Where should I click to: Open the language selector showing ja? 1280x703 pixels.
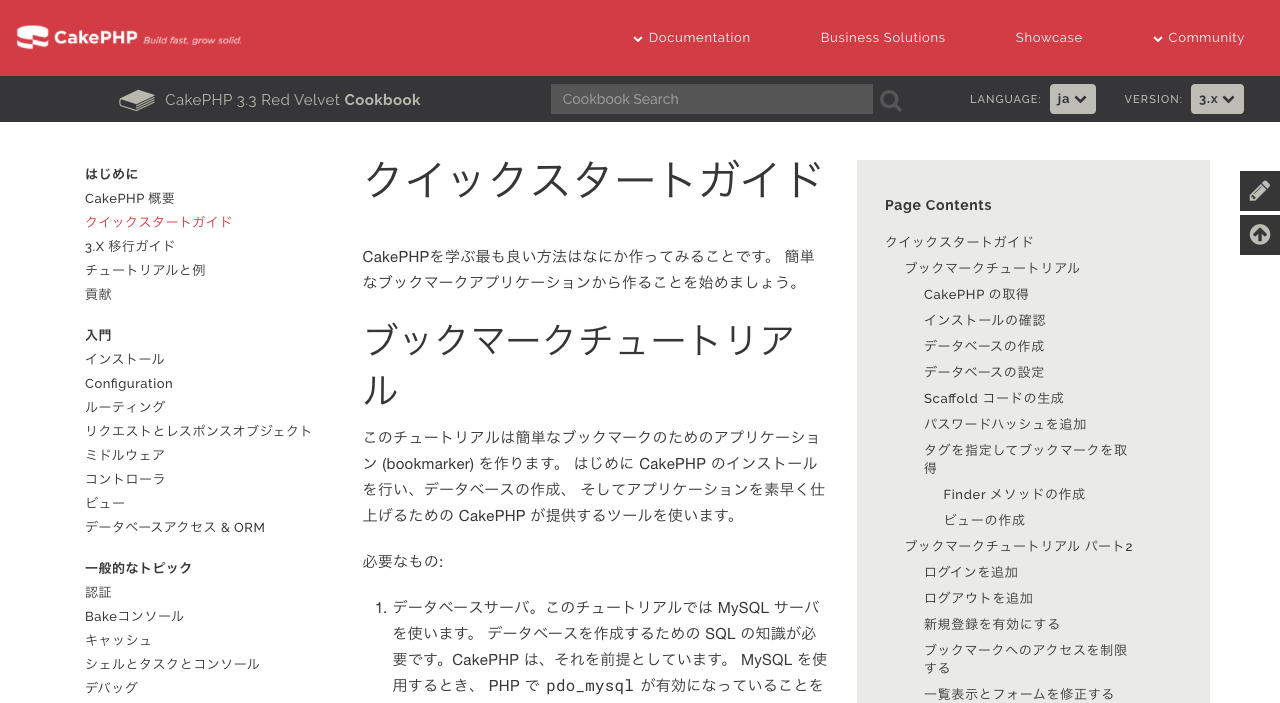[1073, 99]
